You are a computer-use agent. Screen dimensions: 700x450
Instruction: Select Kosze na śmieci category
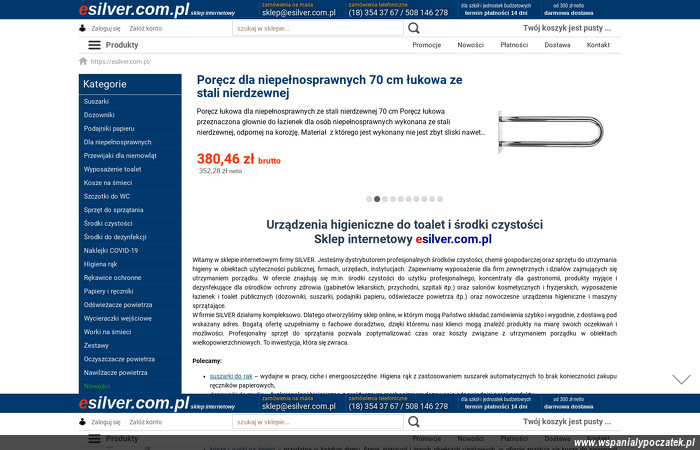[x=108, y=183]
